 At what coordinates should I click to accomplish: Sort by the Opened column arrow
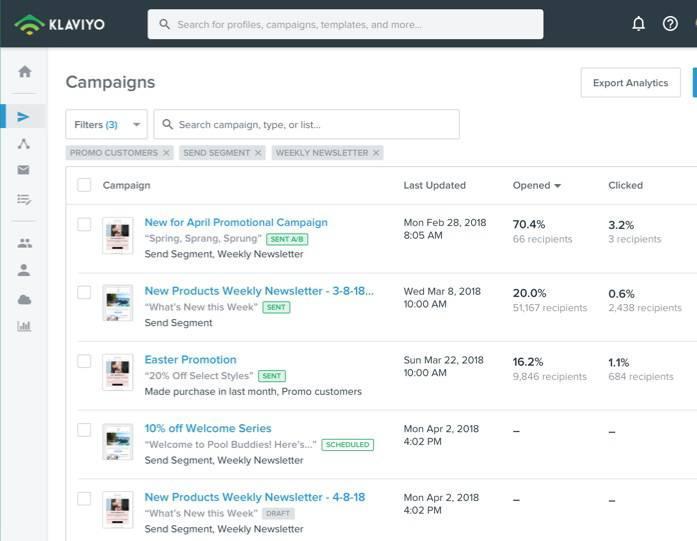557,186
